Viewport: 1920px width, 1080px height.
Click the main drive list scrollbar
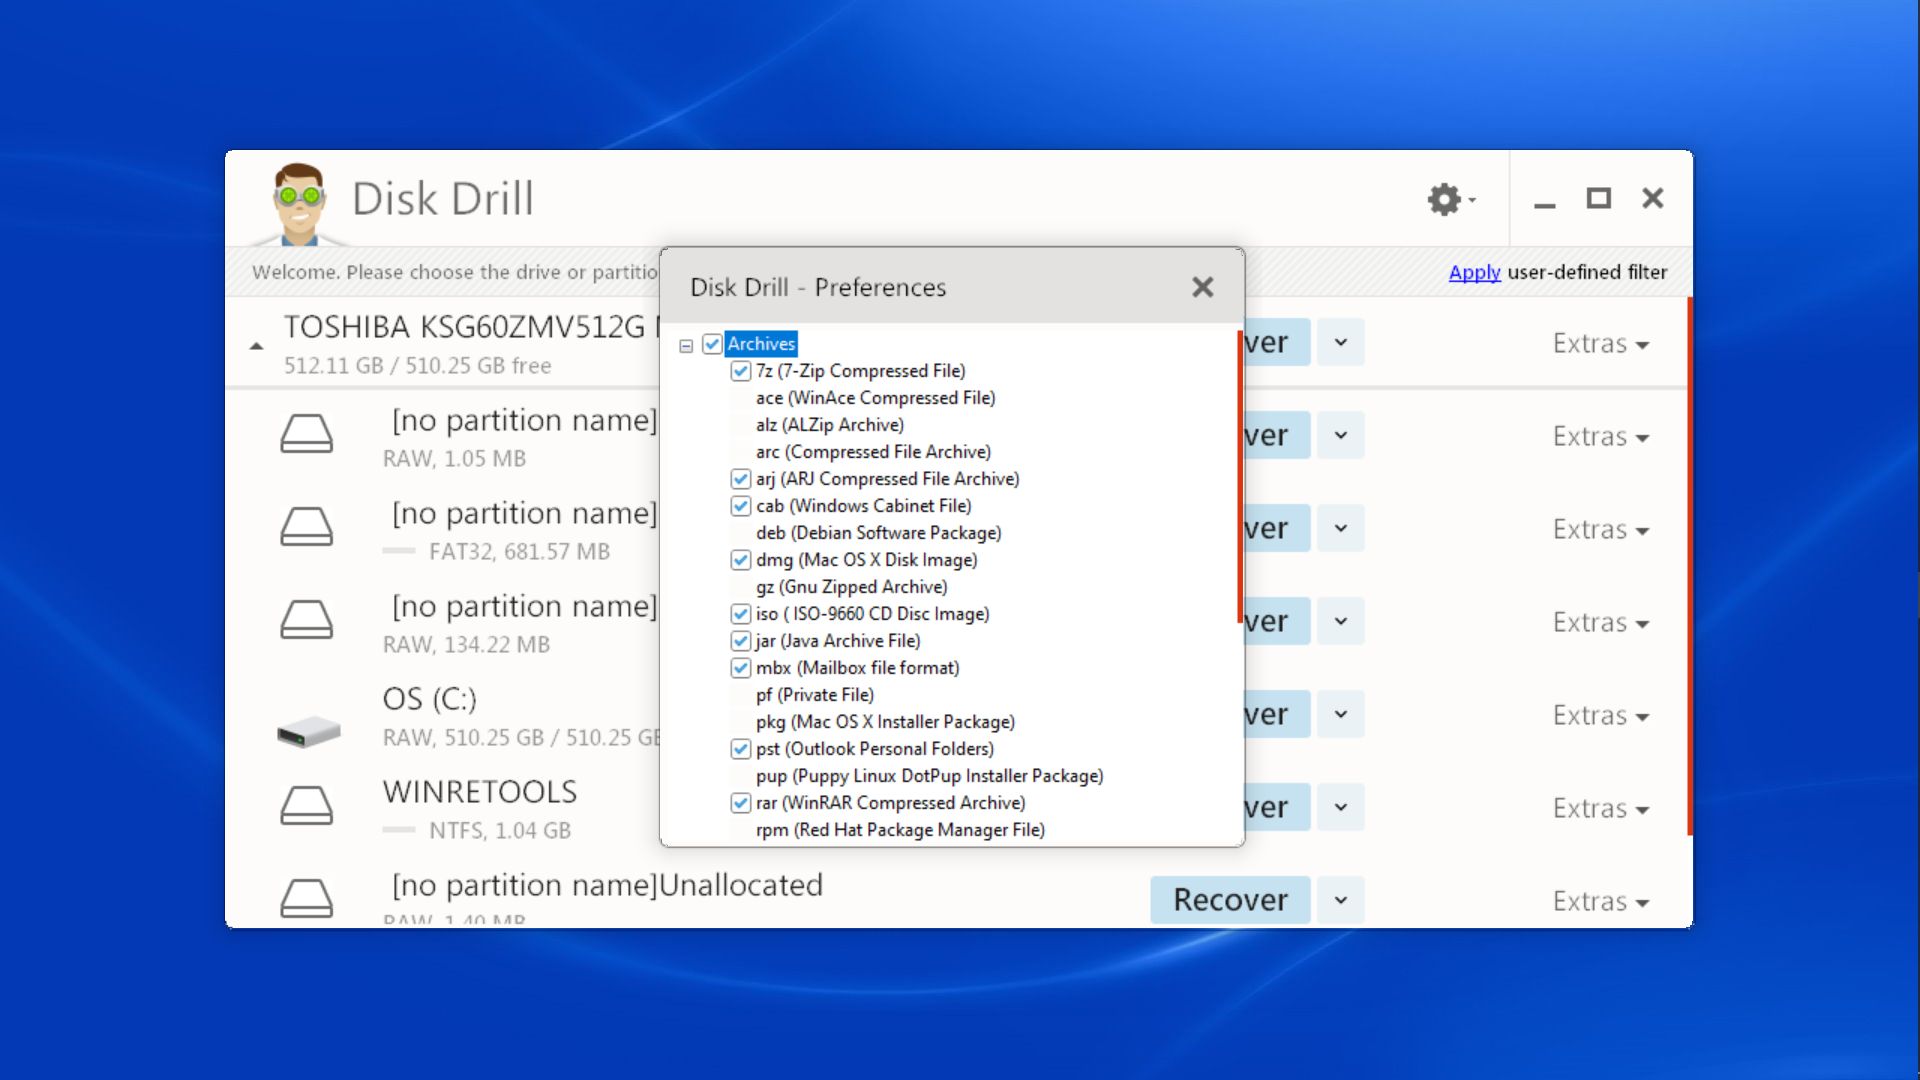tap(1690, 566)
